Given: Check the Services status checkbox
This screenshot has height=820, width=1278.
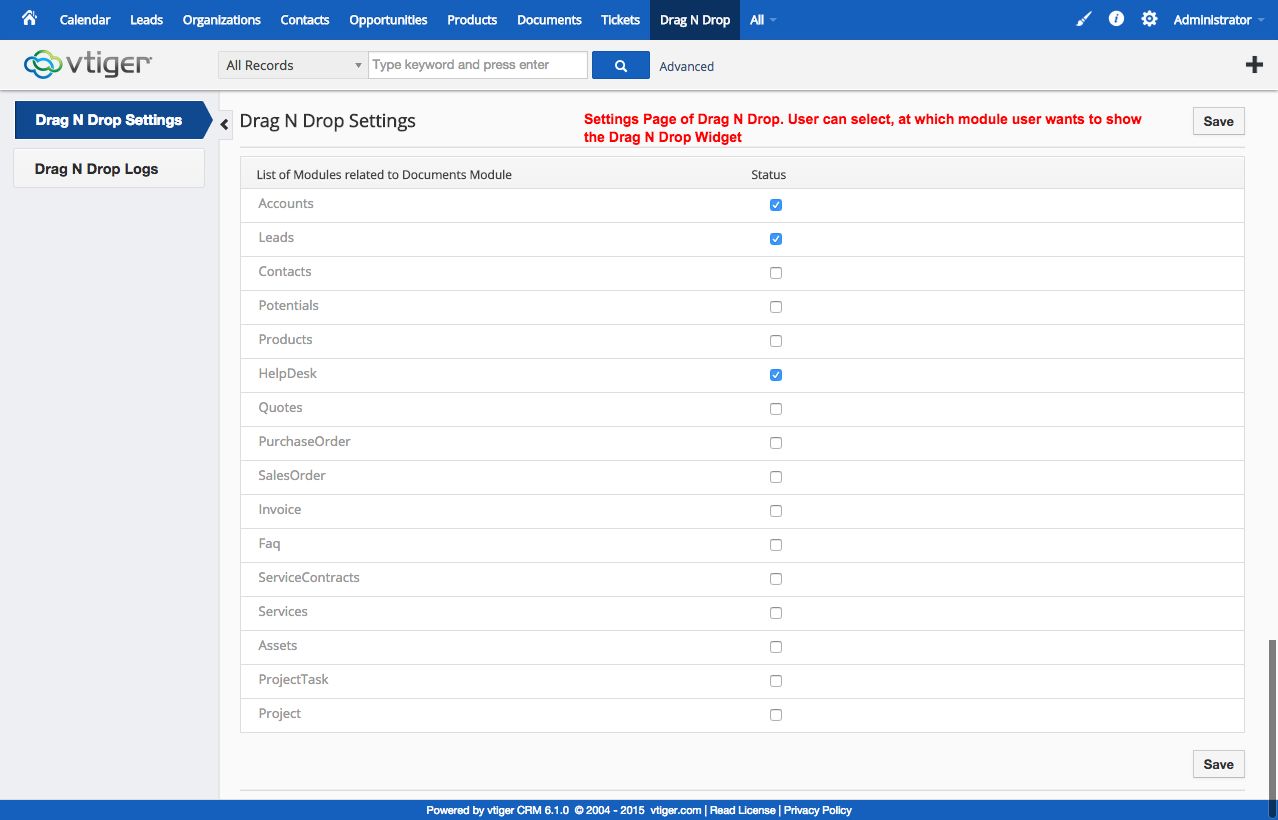Looking at the screenshot, I should click(776, 613).
